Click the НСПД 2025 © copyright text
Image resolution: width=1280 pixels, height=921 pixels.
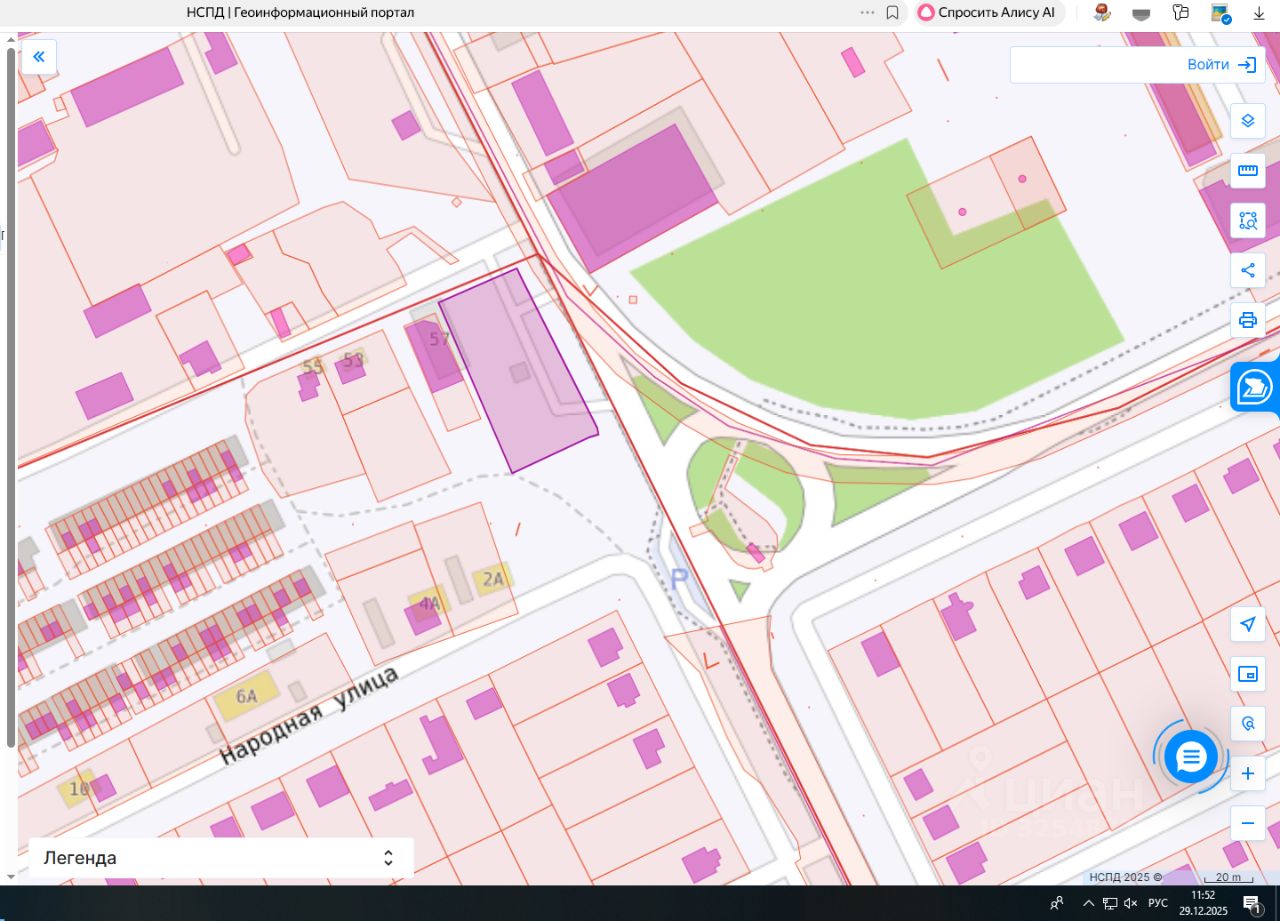click(1126, 877)
